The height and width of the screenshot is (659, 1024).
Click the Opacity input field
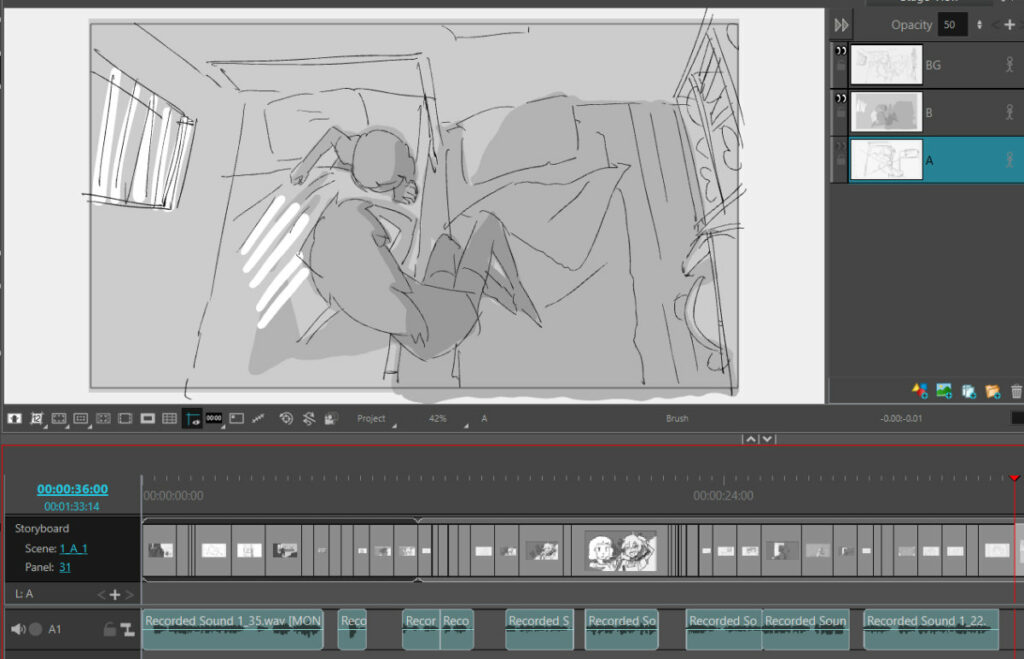tap(953, 25)
